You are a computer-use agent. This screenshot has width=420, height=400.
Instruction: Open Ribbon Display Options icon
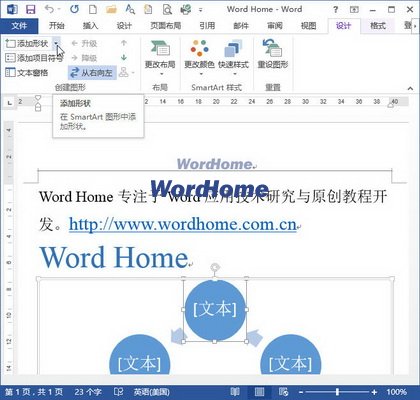click(354, 10)
